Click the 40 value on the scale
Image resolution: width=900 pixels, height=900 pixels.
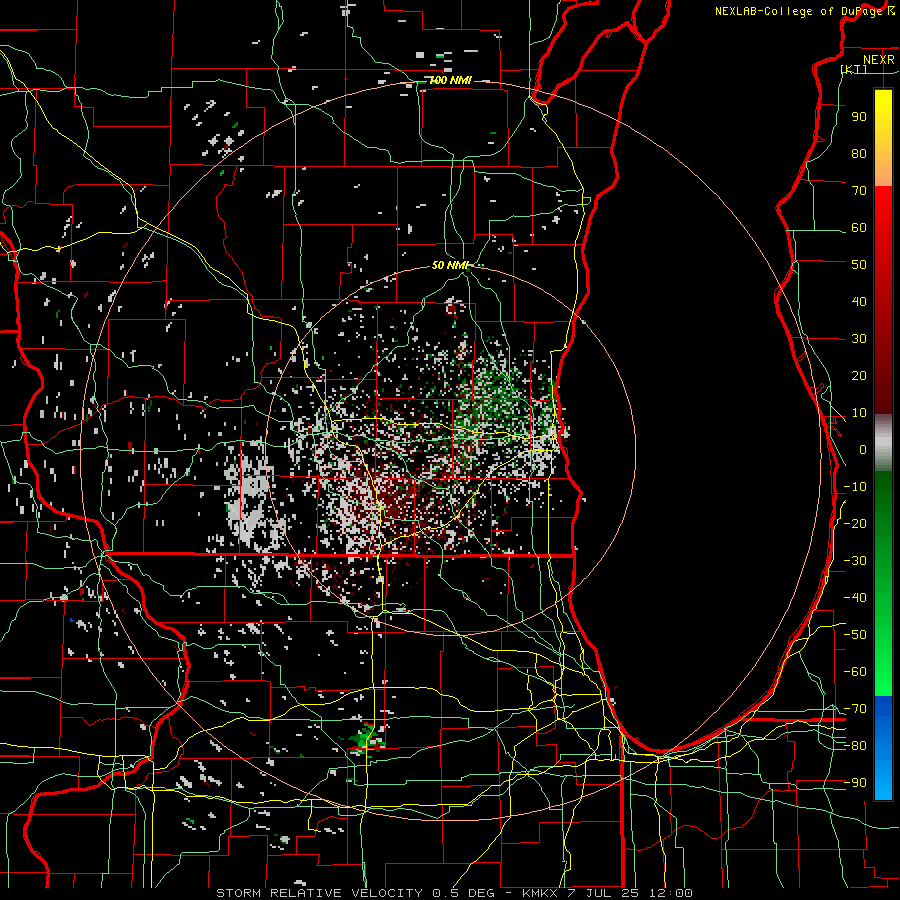pos(859,302)
